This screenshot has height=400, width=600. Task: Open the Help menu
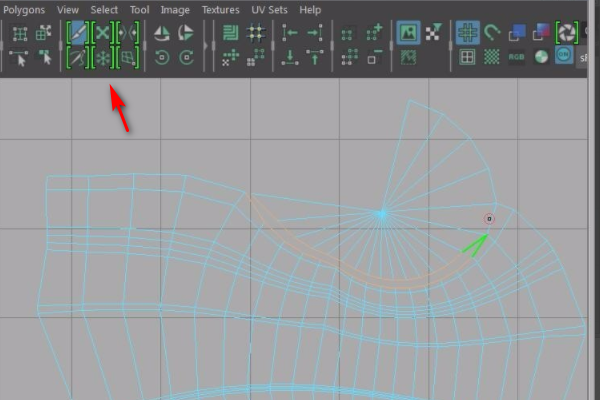pos(310,10)
